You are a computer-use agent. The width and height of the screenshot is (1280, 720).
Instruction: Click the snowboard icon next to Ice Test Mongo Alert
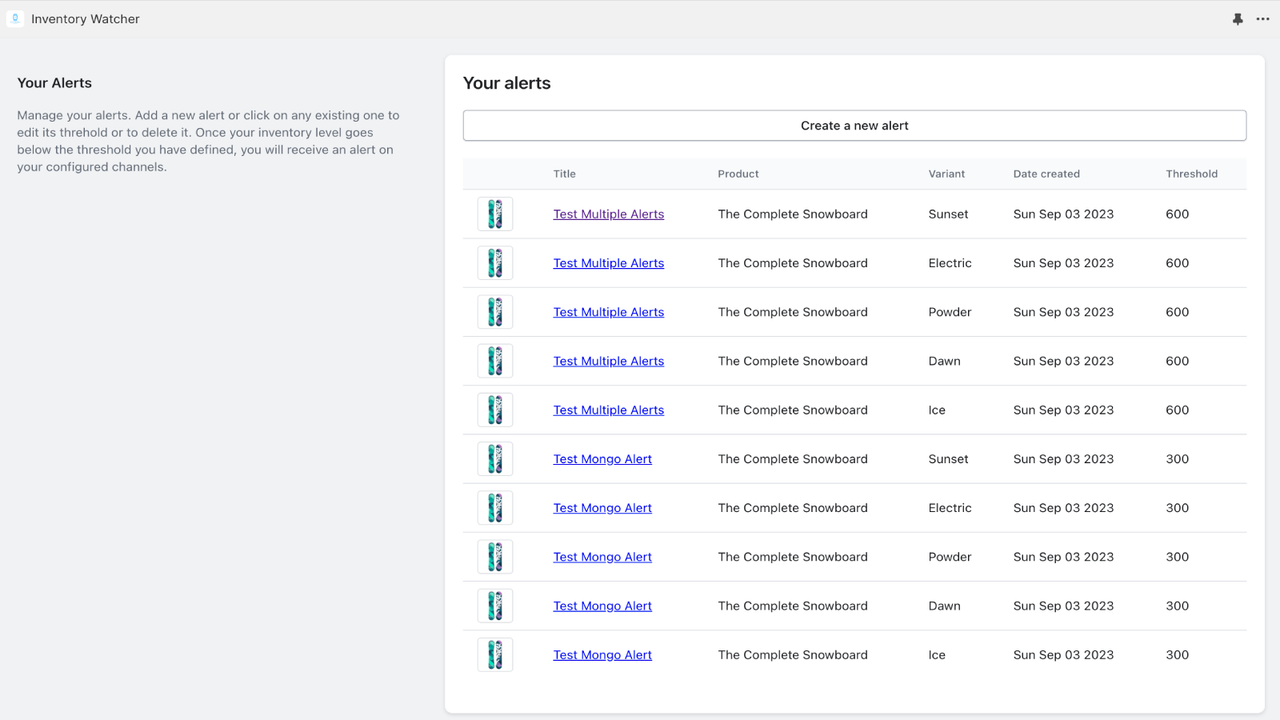(495, 654)
